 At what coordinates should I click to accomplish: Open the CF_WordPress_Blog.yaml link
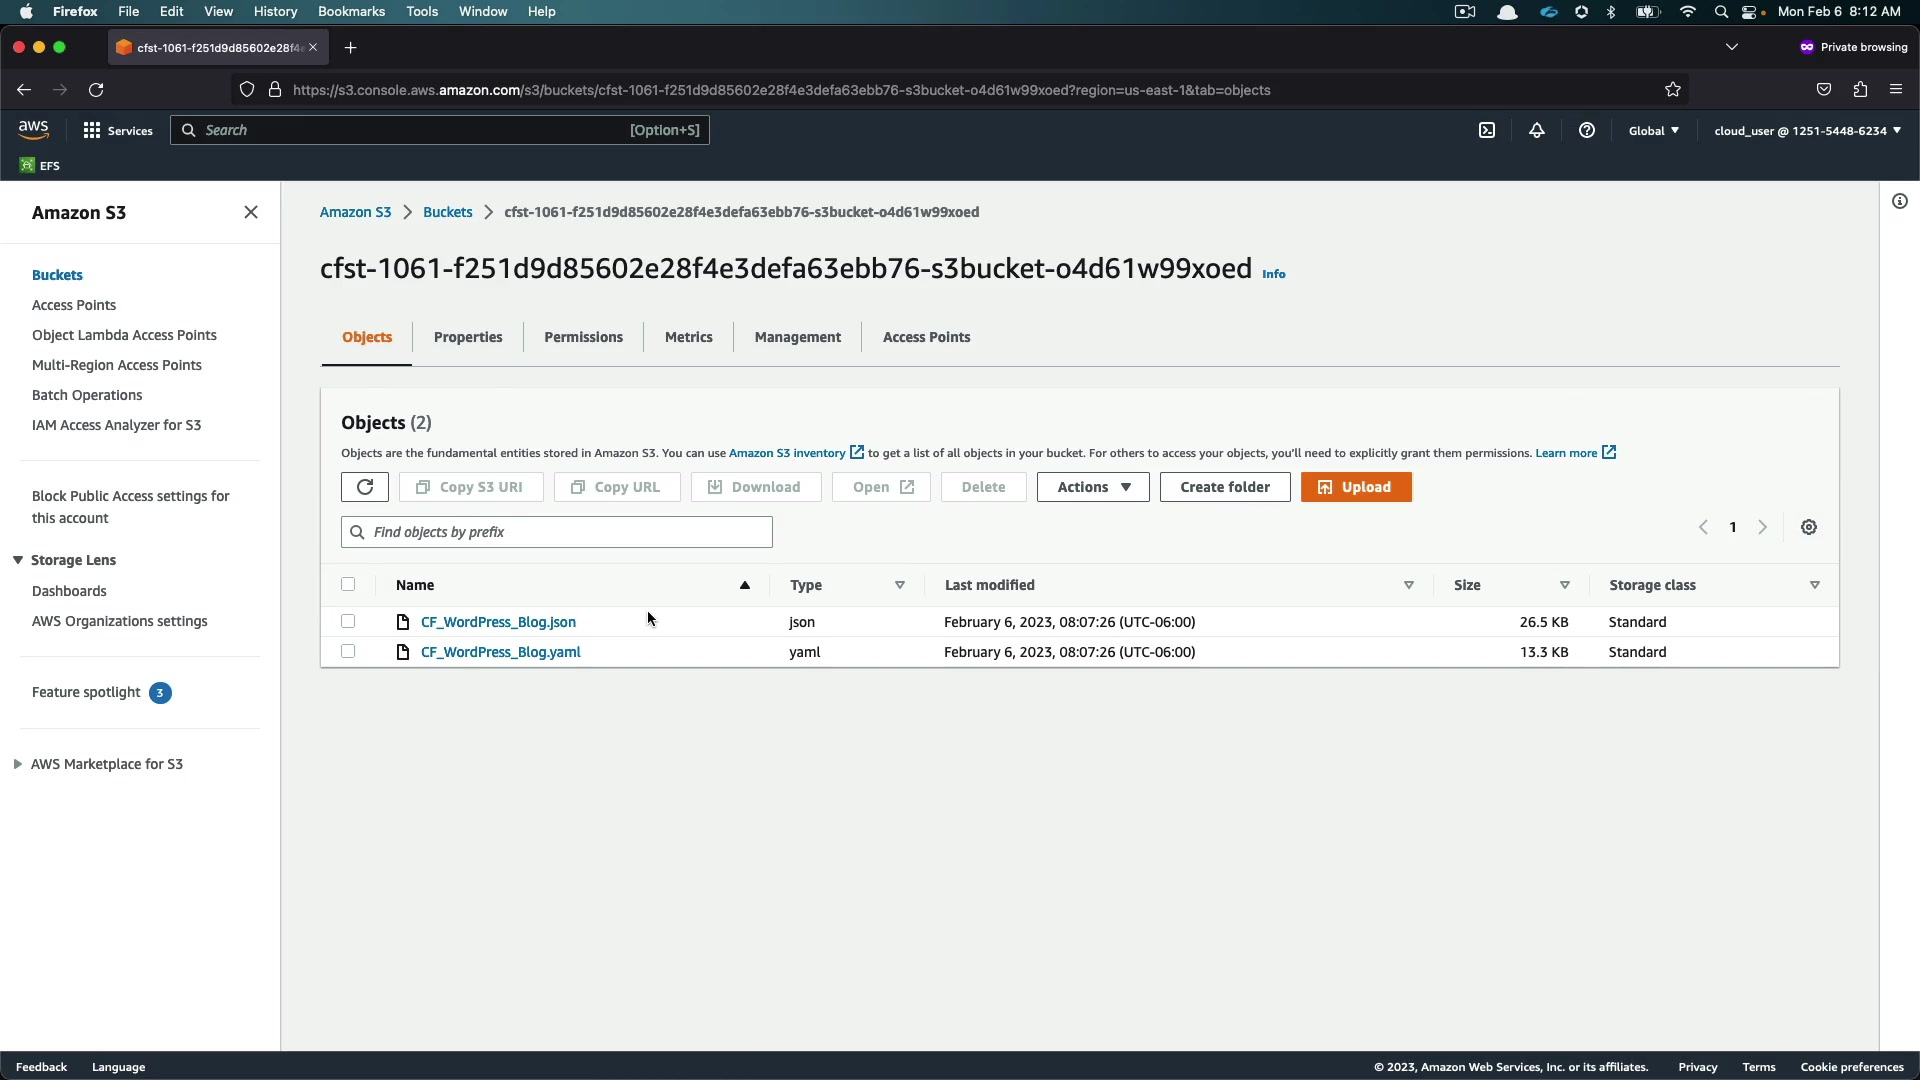coord(500,652)
